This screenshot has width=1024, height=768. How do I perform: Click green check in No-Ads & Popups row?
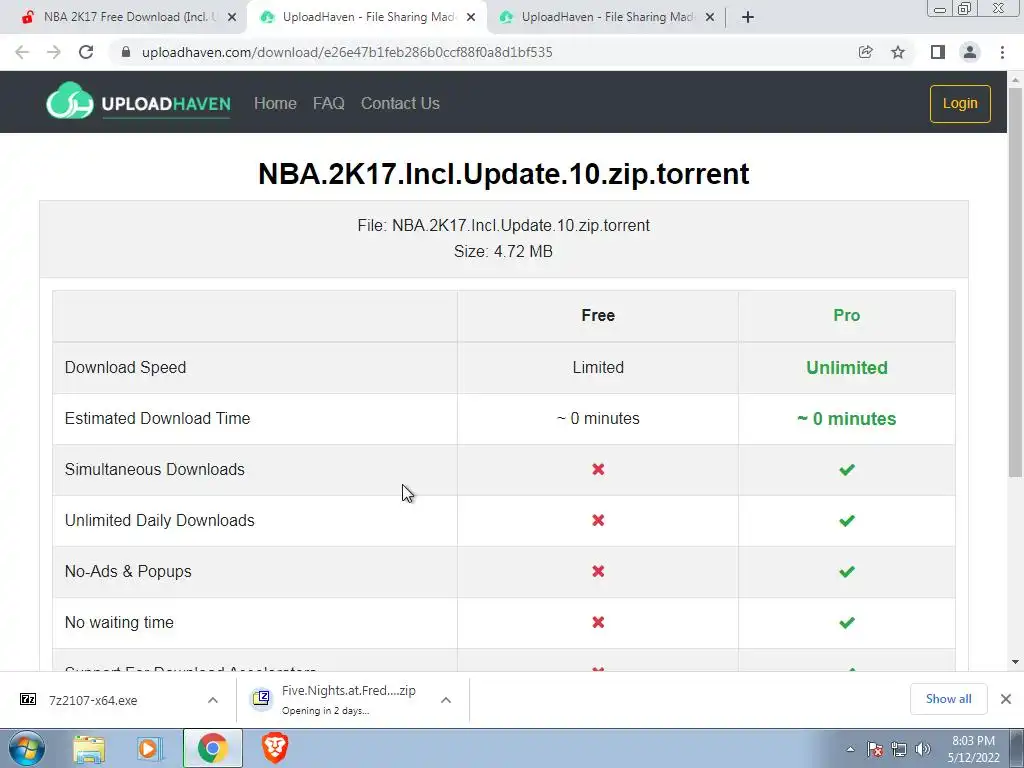(846, 571)
